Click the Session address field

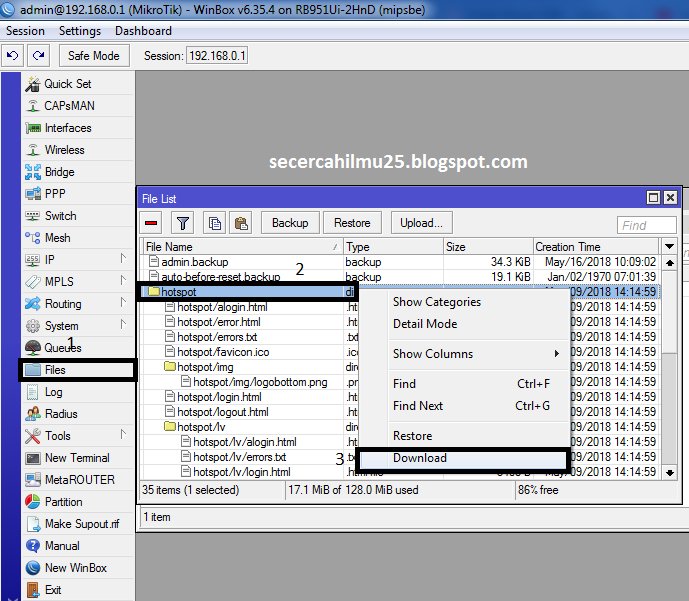217,56
